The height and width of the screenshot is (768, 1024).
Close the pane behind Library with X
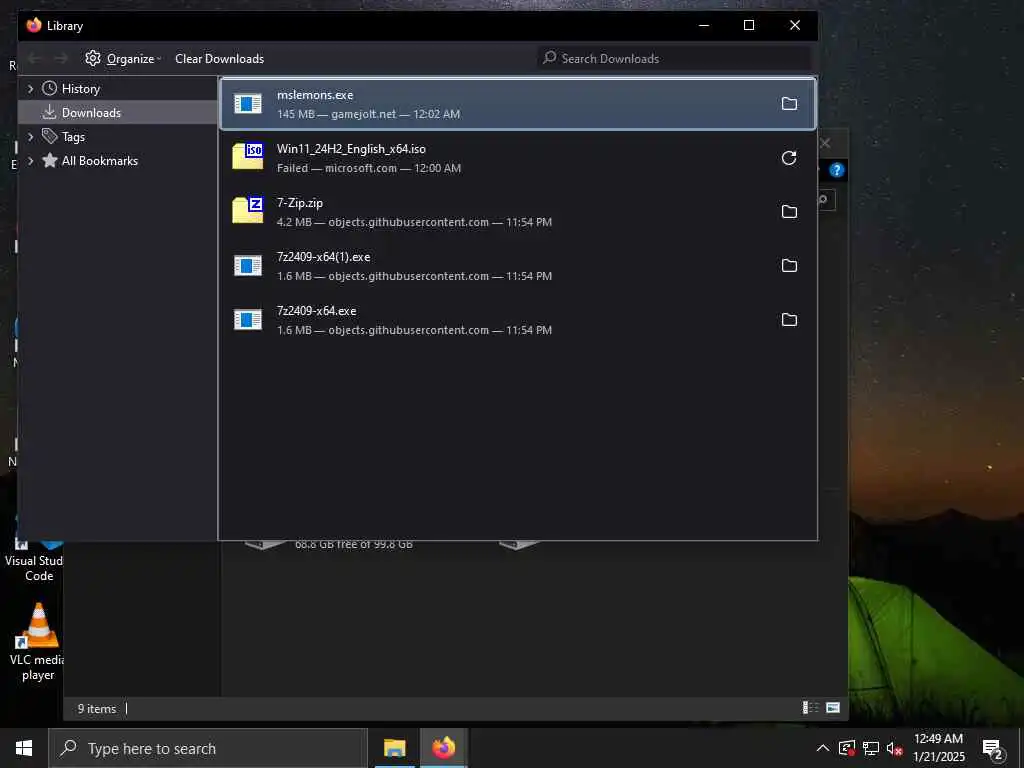pyautogui.click(x=825, y=144)
